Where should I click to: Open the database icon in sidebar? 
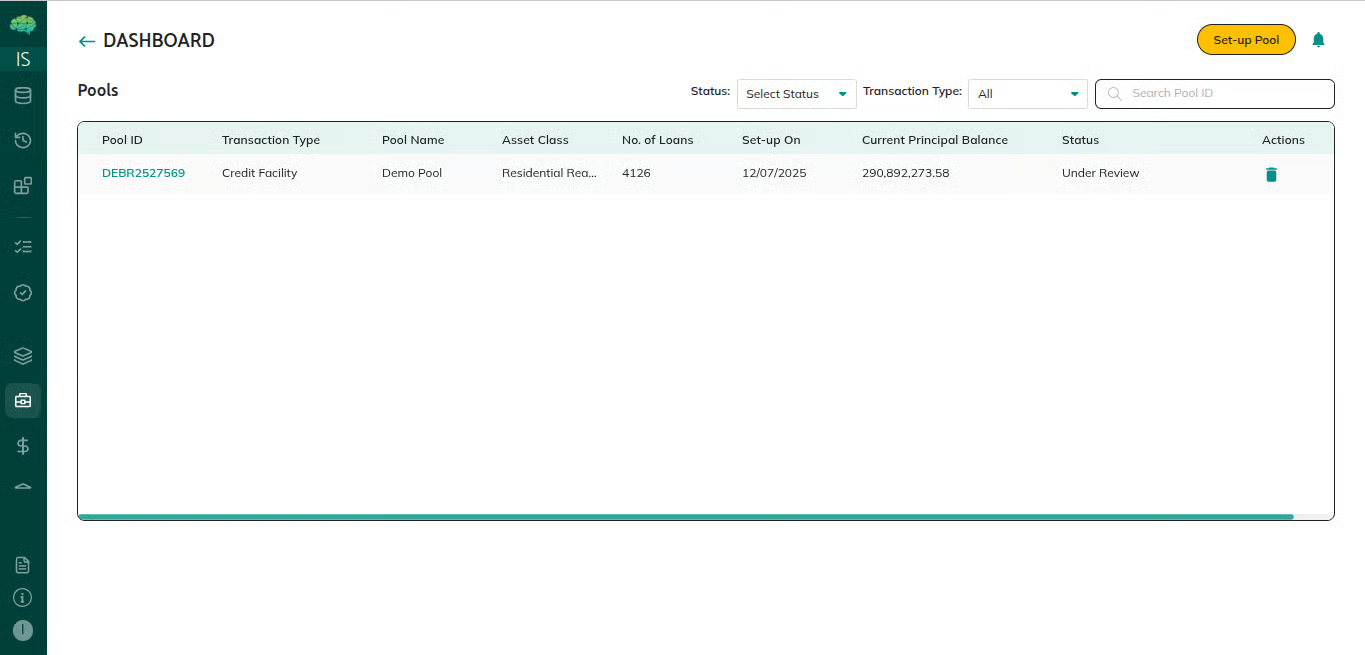[x=22, y=96]
